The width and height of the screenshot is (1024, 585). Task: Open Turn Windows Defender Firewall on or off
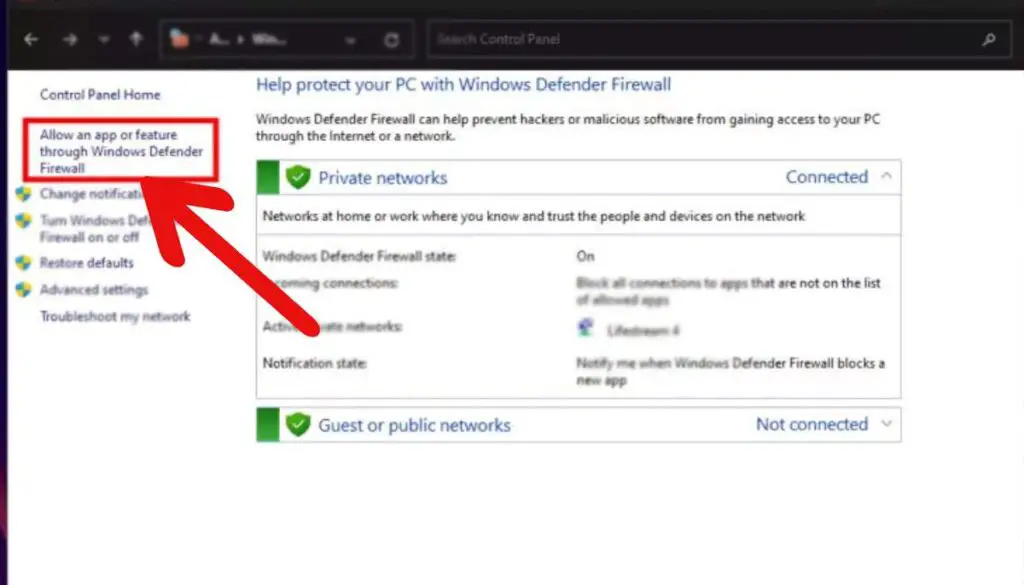pos(96,229)
